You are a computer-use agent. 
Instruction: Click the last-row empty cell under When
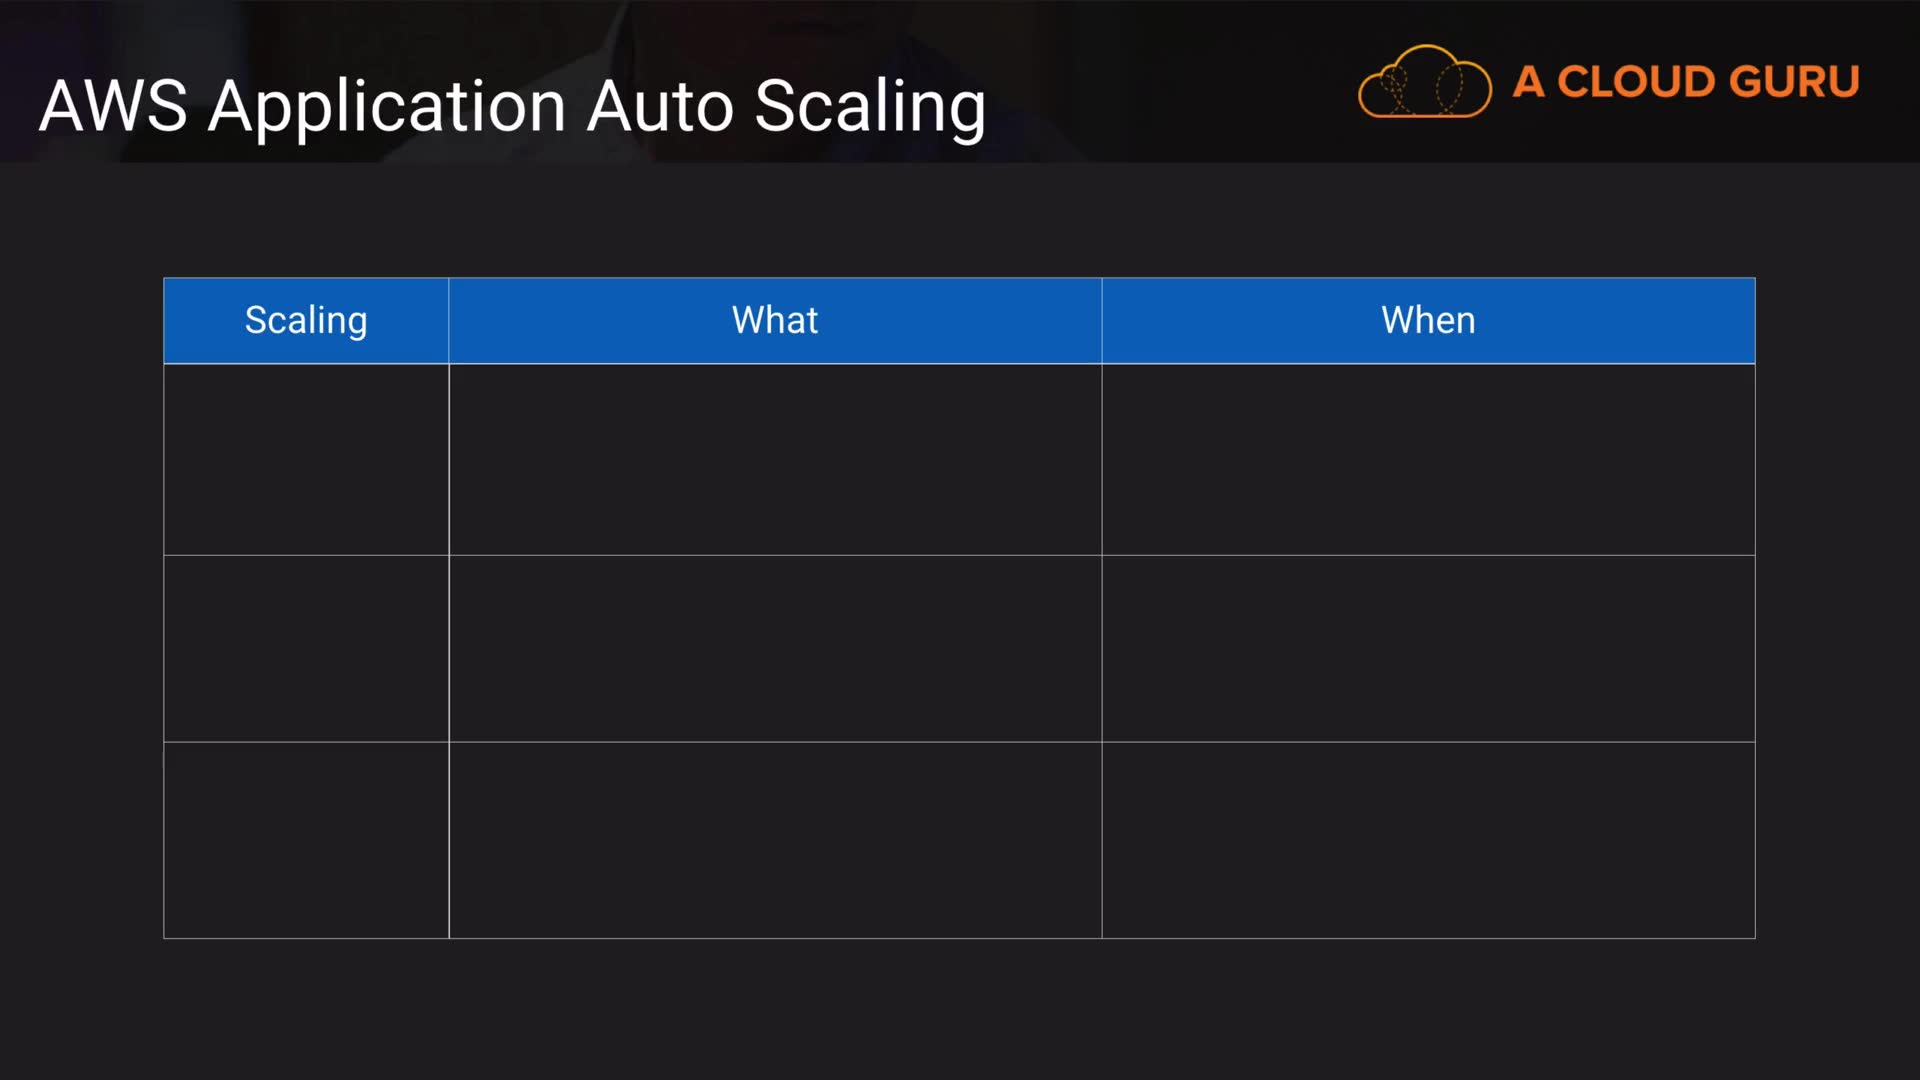pos(1428,840)
